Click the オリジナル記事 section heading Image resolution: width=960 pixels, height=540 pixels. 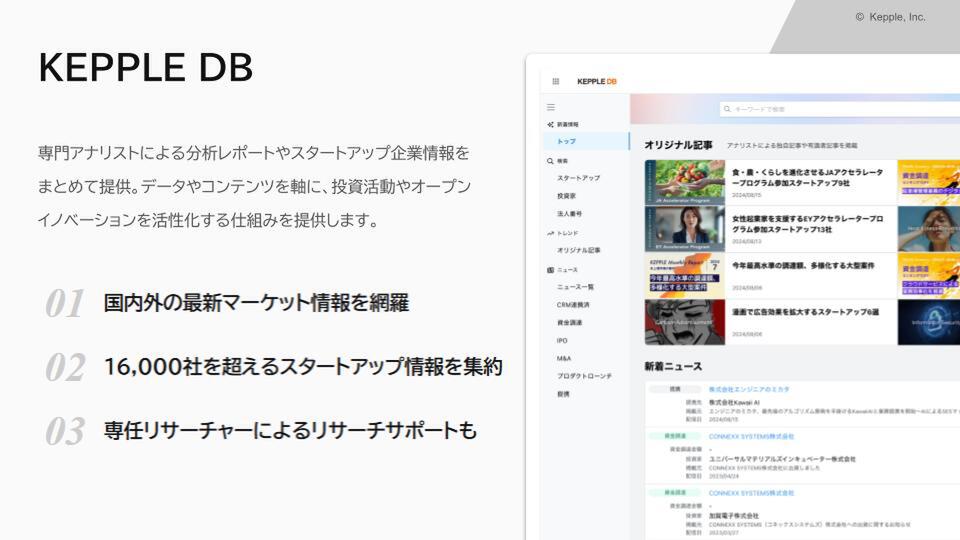(678, 145)
